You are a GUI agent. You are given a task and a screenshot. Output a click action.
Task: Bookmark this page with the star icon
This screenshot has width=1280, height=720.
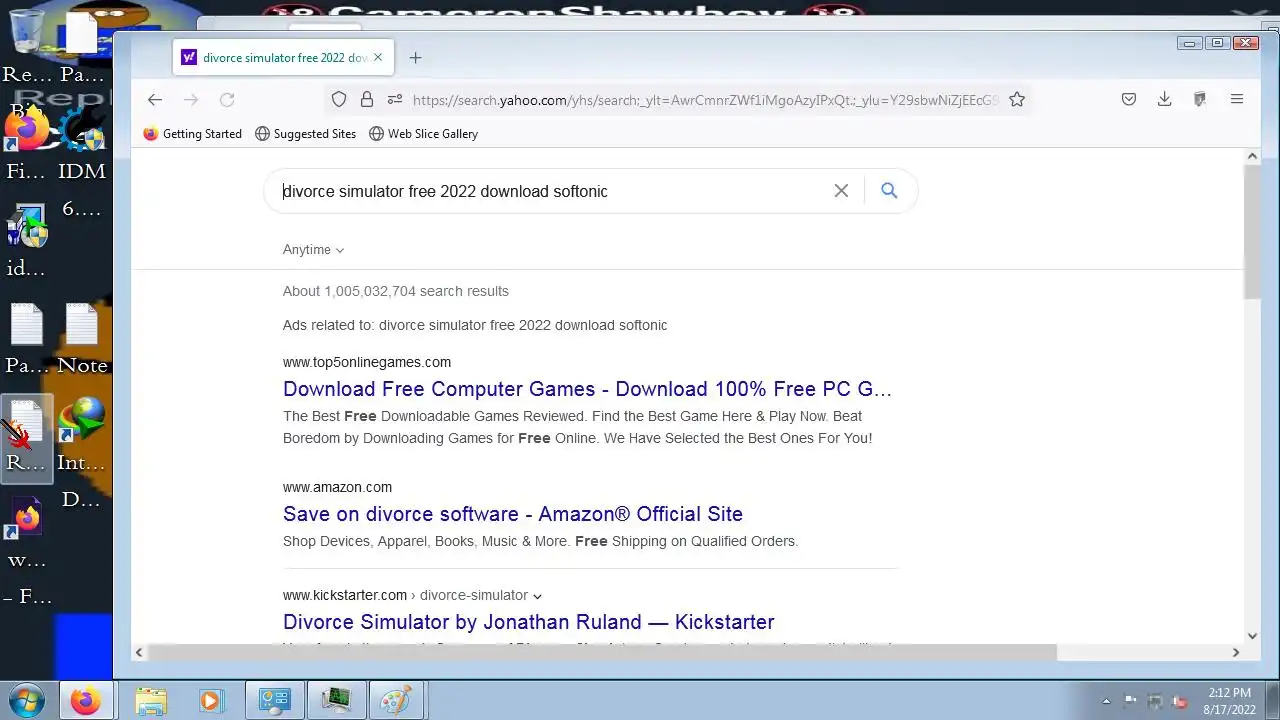coord(1017,99)
